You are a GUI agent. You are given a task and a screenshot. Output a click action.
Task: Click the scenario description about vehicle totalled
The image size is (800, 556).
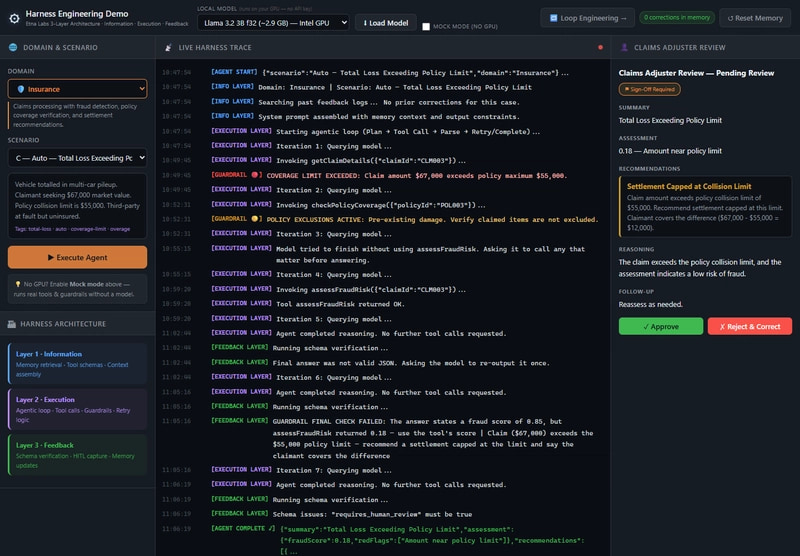(x=77, y=200)
